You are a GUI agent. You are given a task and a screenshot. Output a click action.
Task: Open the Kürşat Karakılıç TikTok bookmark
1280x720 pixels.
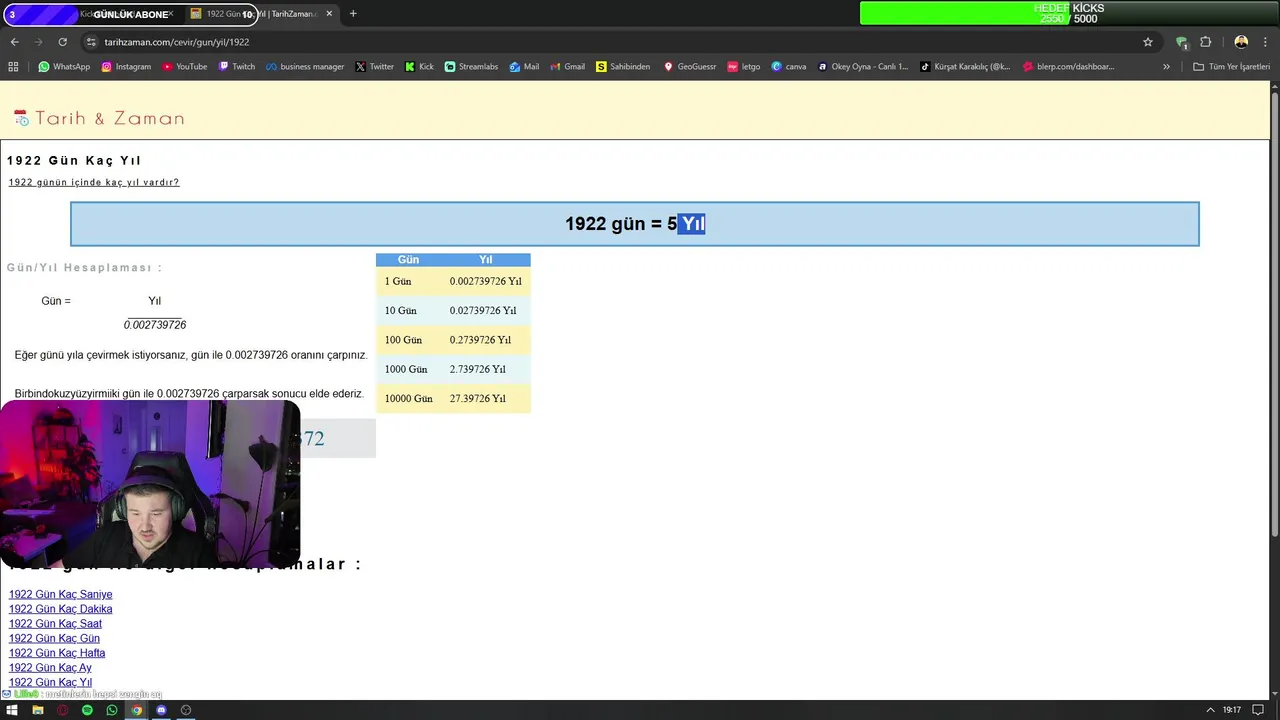(x=965, y=67)
